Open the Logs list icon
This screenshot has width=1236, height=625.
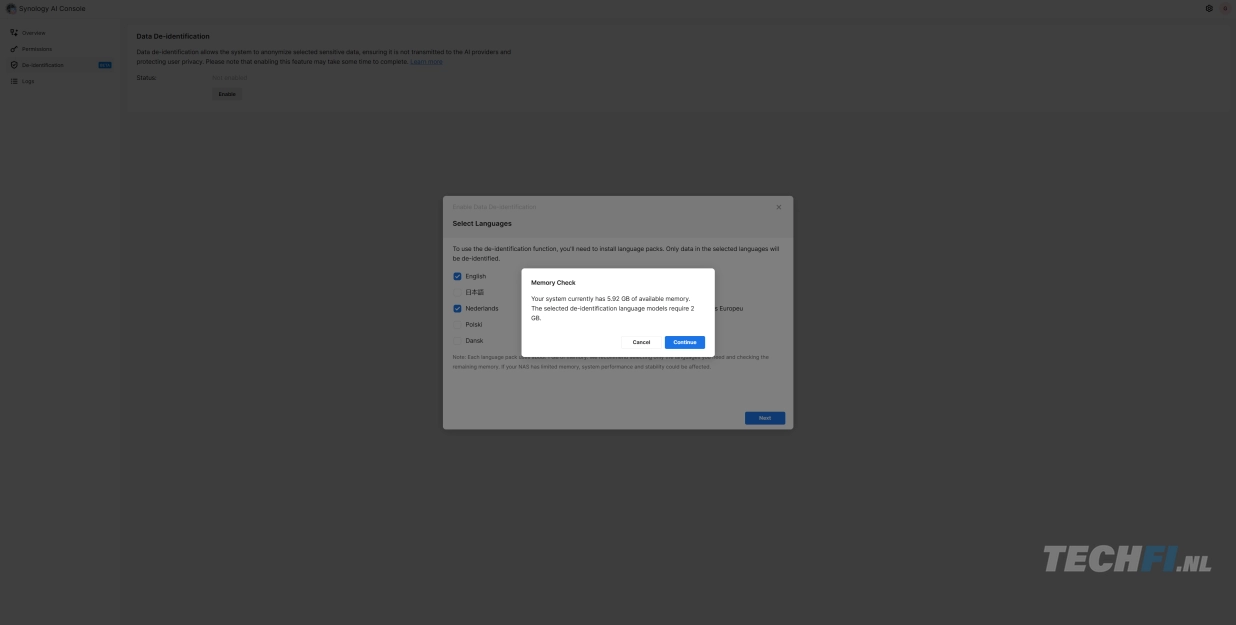(14, 81)
